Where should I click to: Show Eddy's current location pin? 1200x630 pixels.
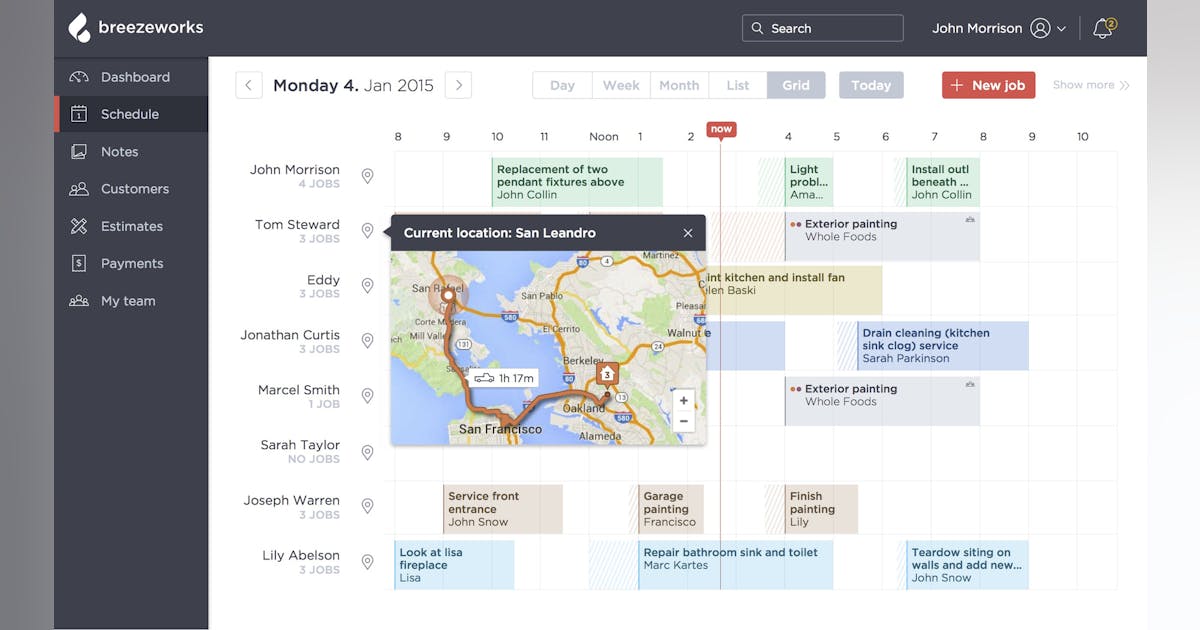coord(367,285)
